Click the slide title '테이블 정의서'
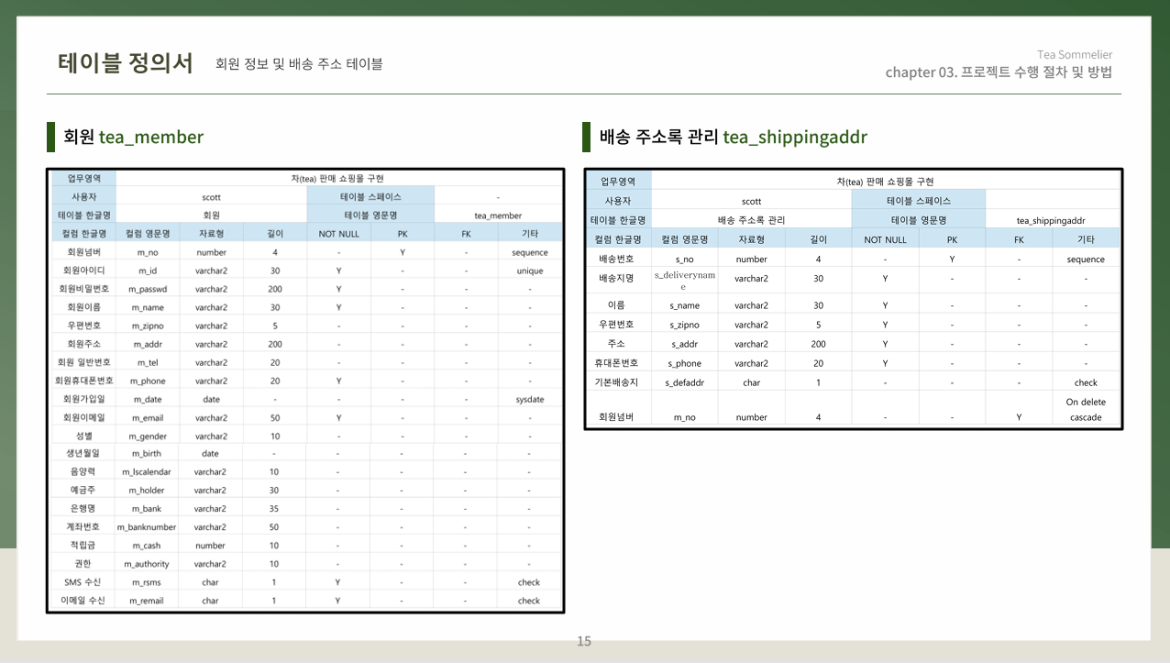The height and width of the screenshot is (663, 1170). (125, 63)
